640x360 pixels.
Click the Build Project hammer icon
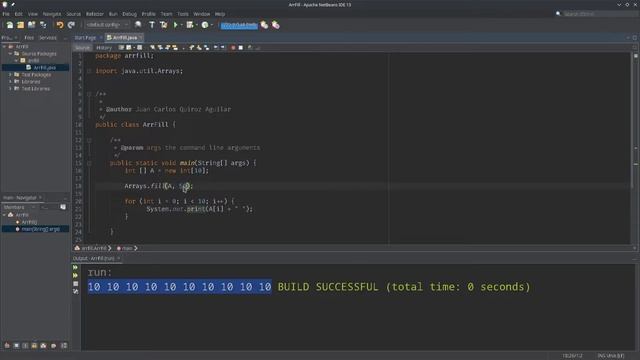click(x=152, y=25)
